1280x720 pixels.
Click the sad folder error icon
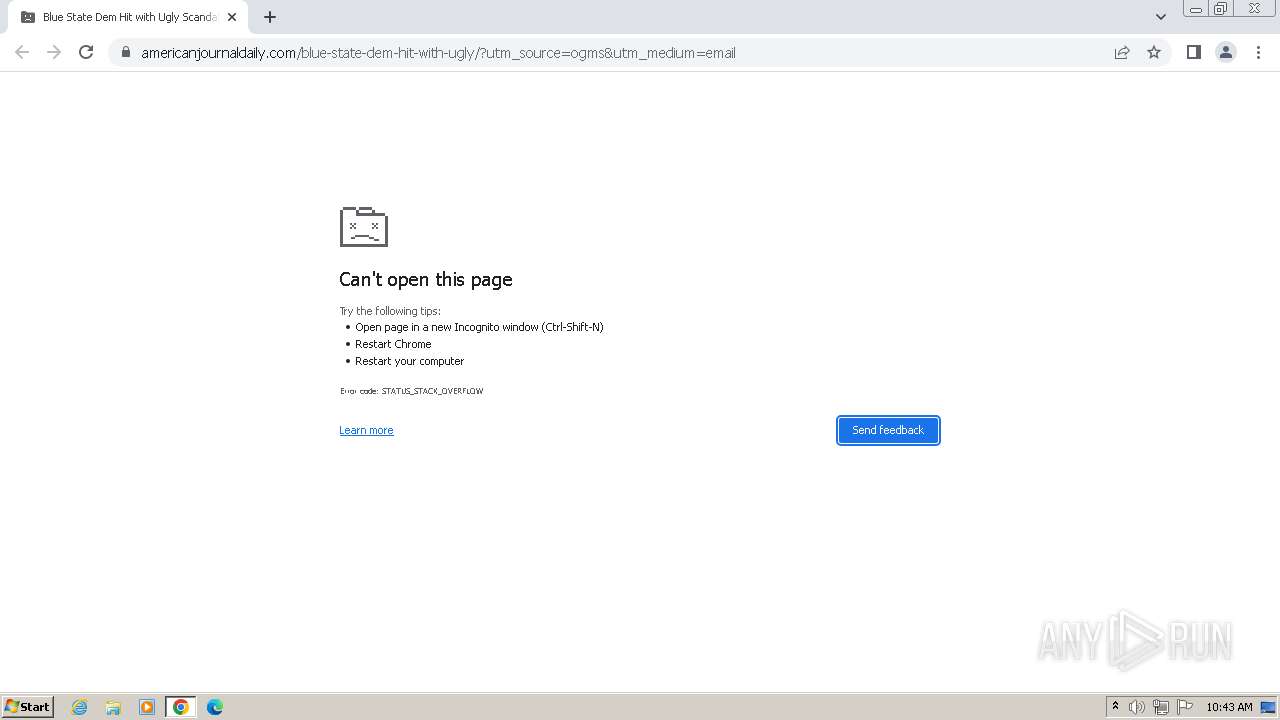pyautogui.click(x=364, y=227)
